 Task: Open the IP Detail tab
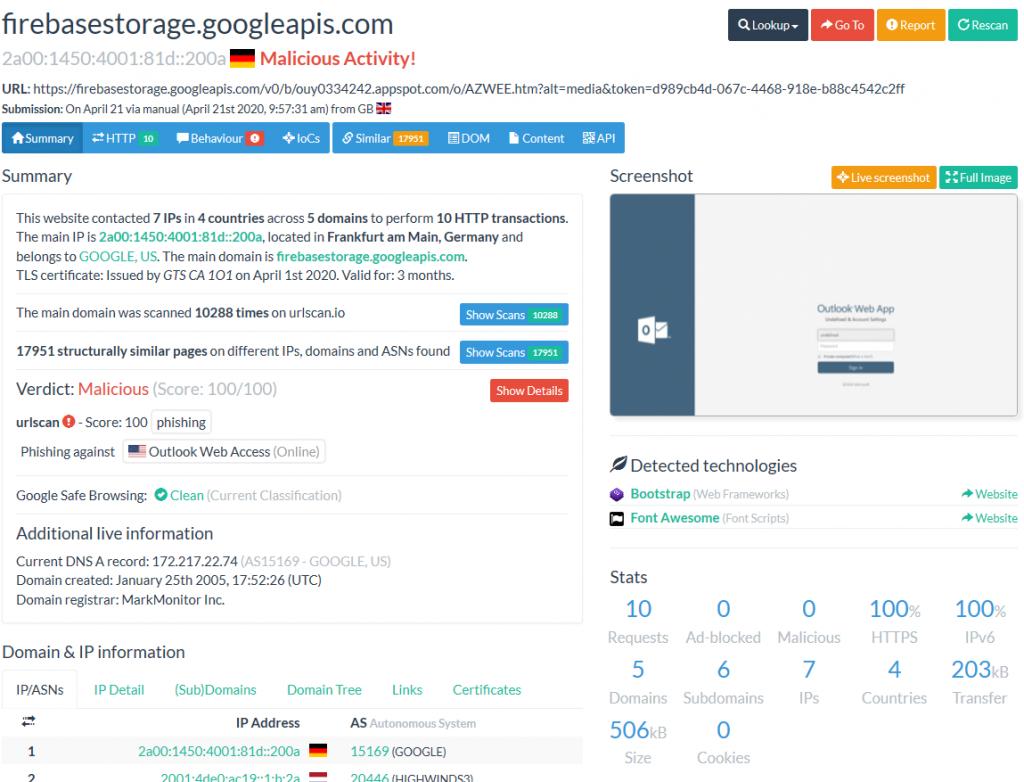click(x=119, y=690)
